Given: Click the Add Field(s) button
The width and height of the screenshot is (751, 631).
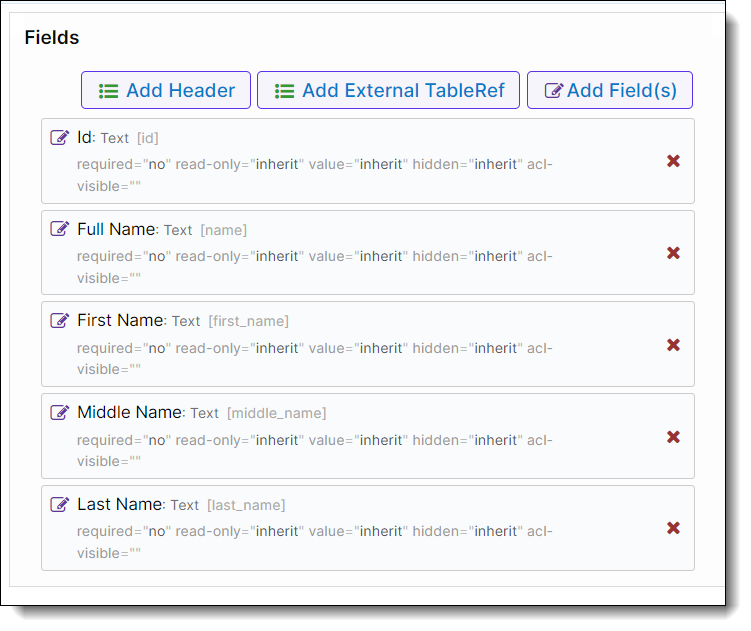Looking at the screenshot, I should (x=610, y=90).
